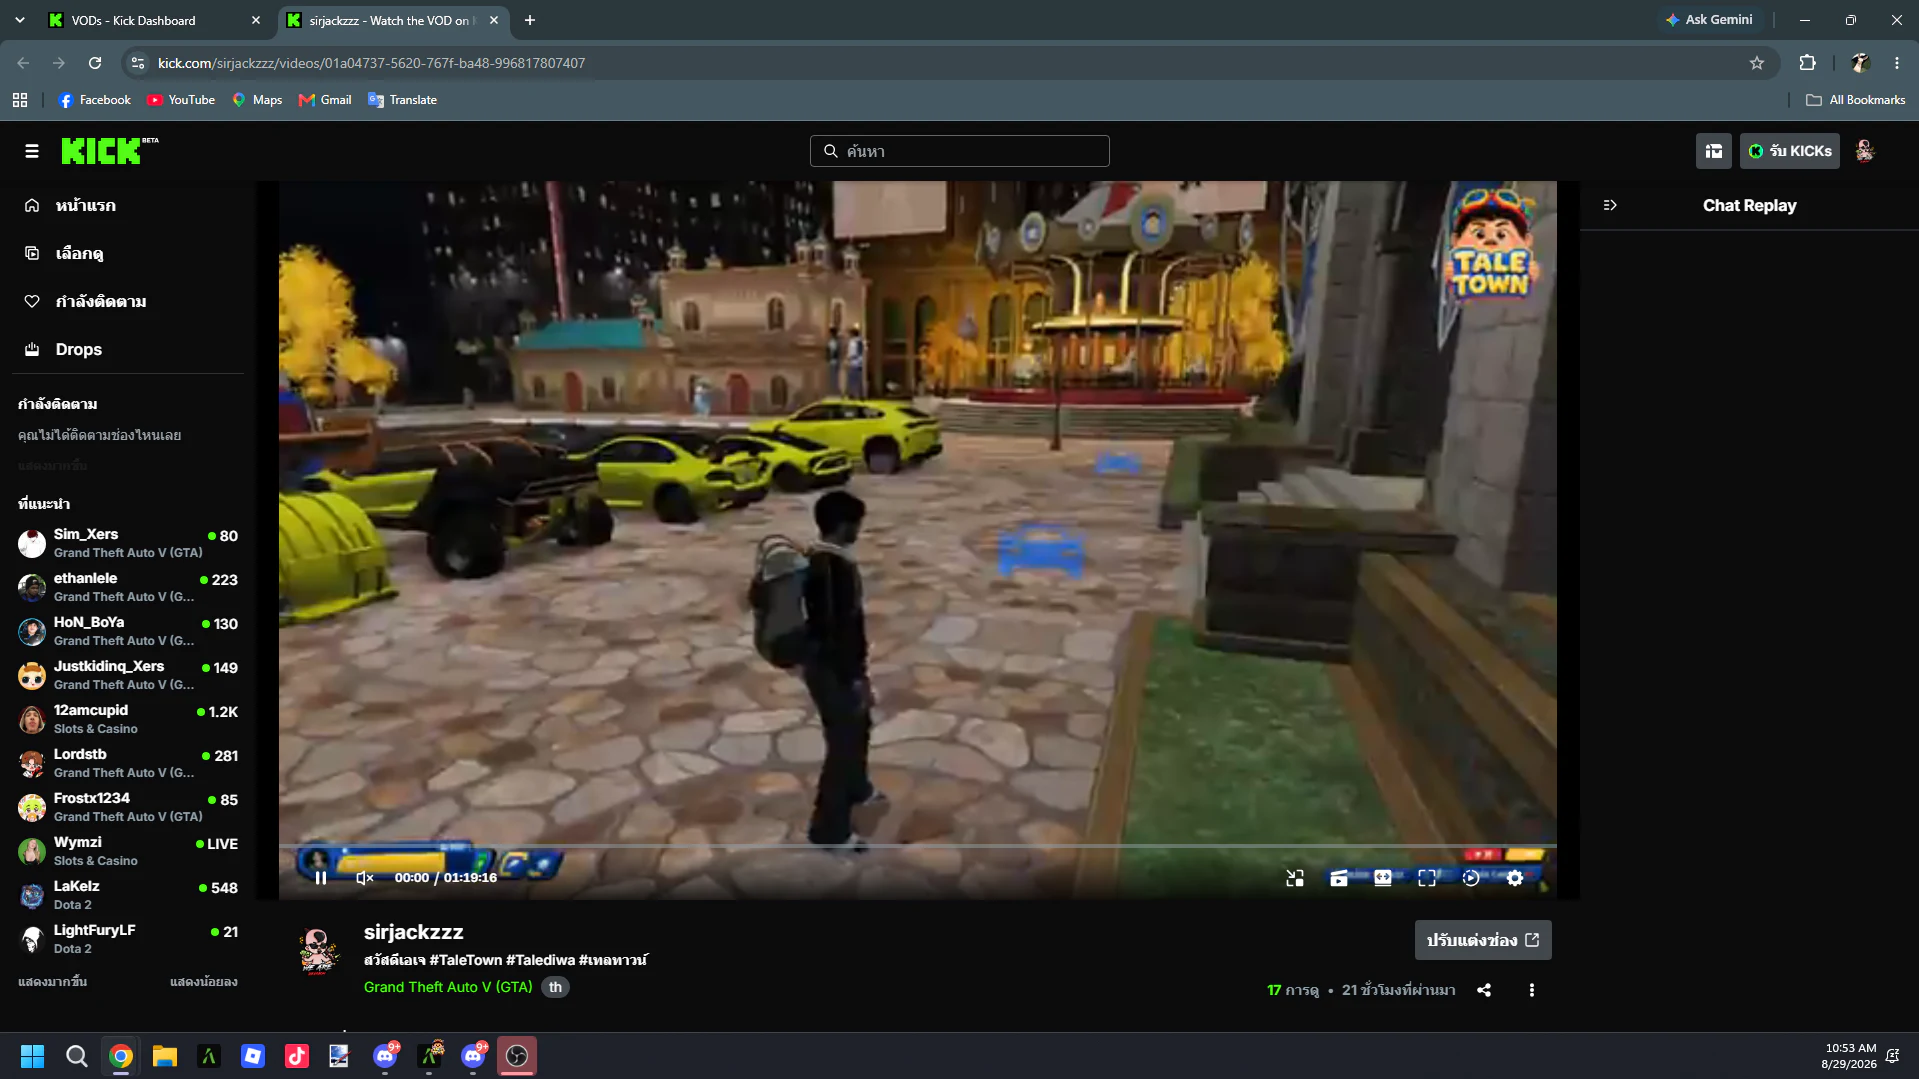Reload the current page
Screen dimensions: 1919x1079
coord(95,63)
